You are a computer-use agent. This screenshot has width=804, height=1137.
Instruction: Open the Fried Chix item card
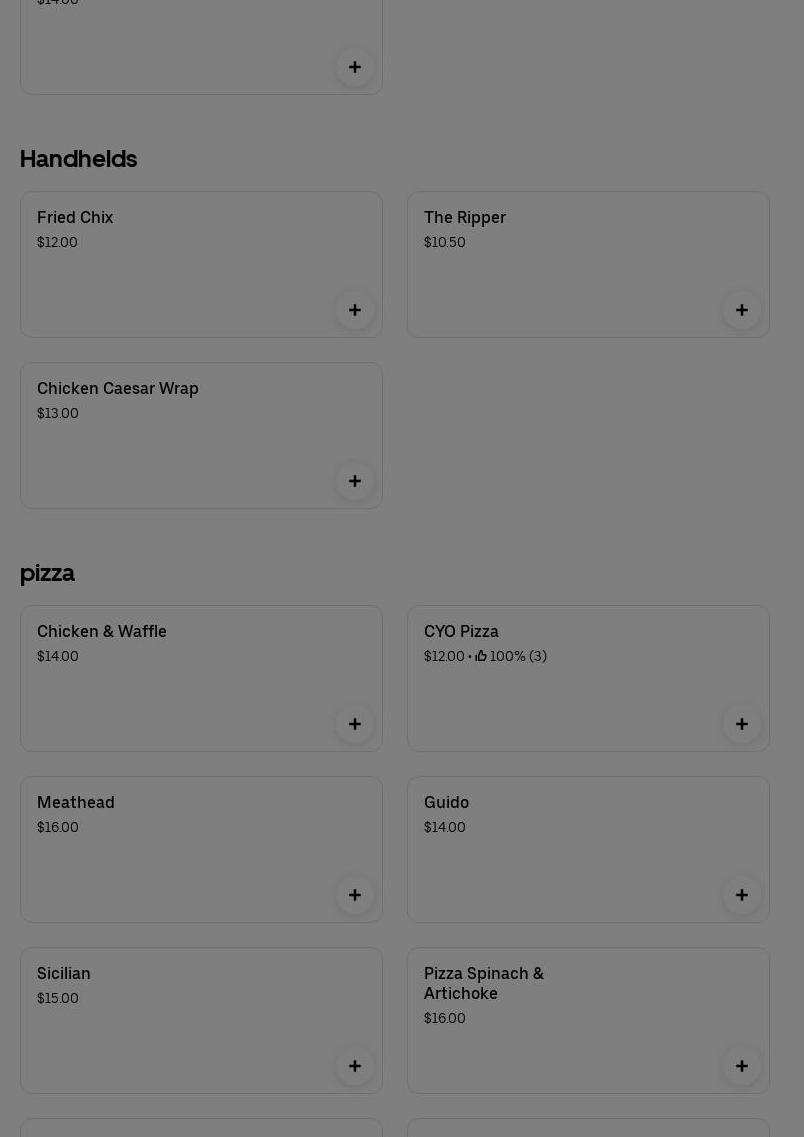202,265
